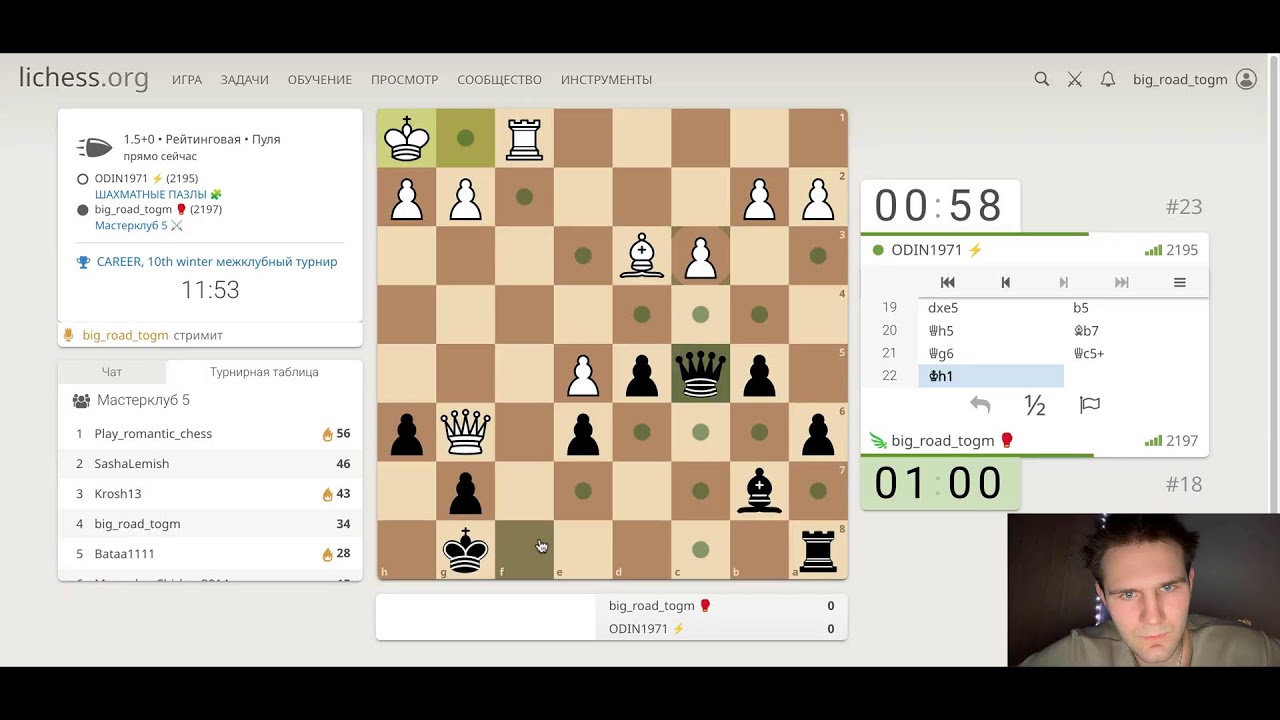Select the black pawn on h6
This screenshot has width=1280, height=720.
tap(406, 433)
